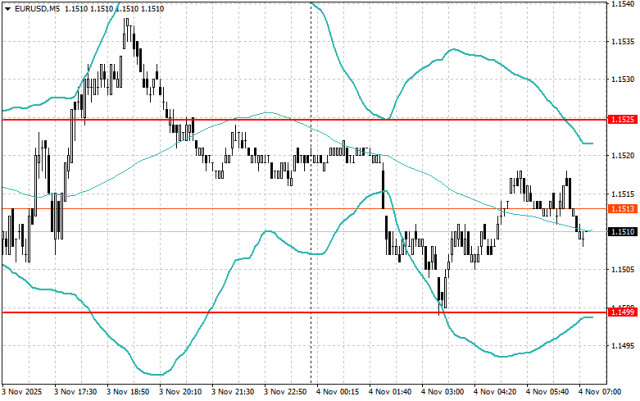Click the 1.1530 price scale value

[622, 79]
